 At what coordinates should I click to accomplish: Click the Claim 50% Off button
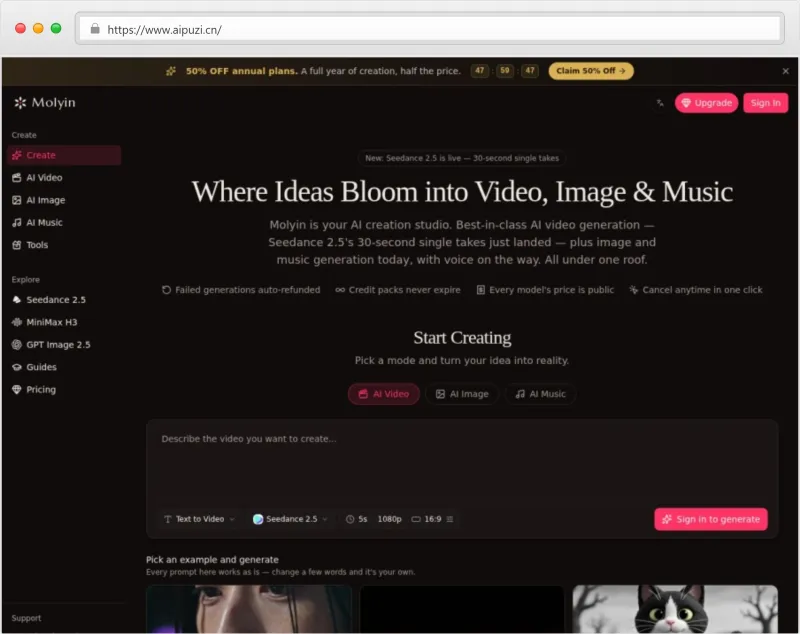coord(591,71)
